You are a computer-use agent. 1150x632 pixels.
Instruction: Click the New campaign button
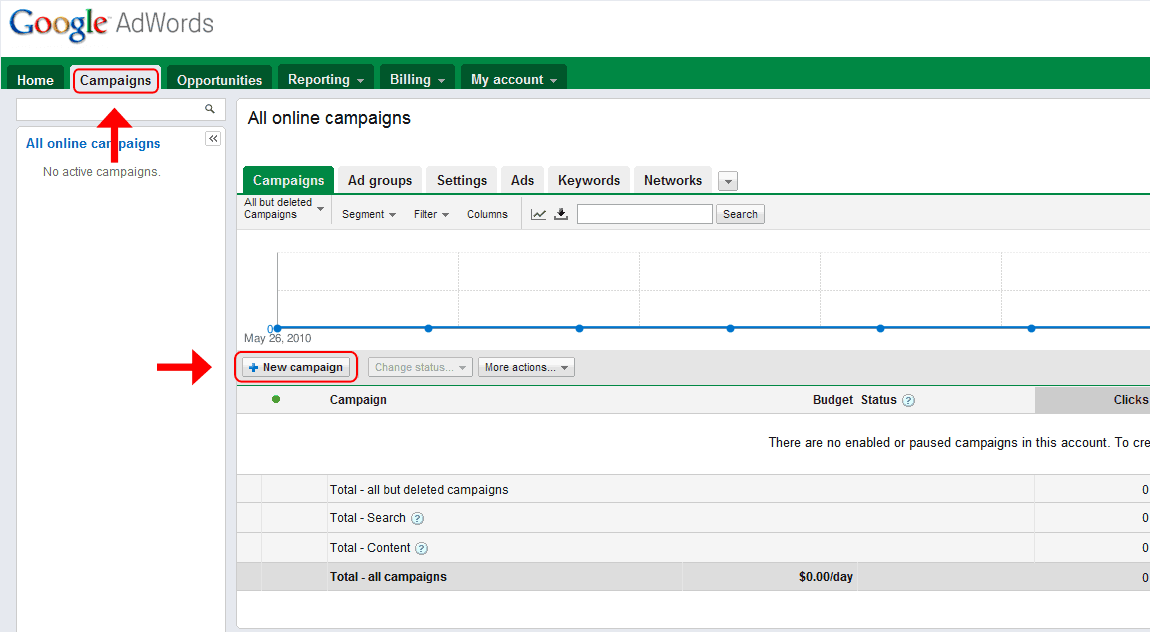click(296, 367)
